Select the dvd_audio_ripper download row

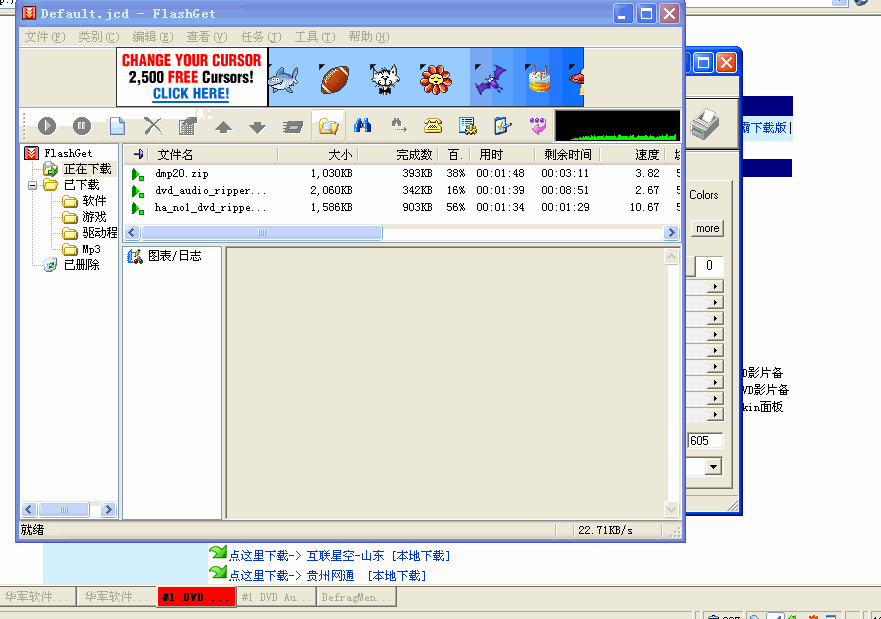tap(402, 191)
